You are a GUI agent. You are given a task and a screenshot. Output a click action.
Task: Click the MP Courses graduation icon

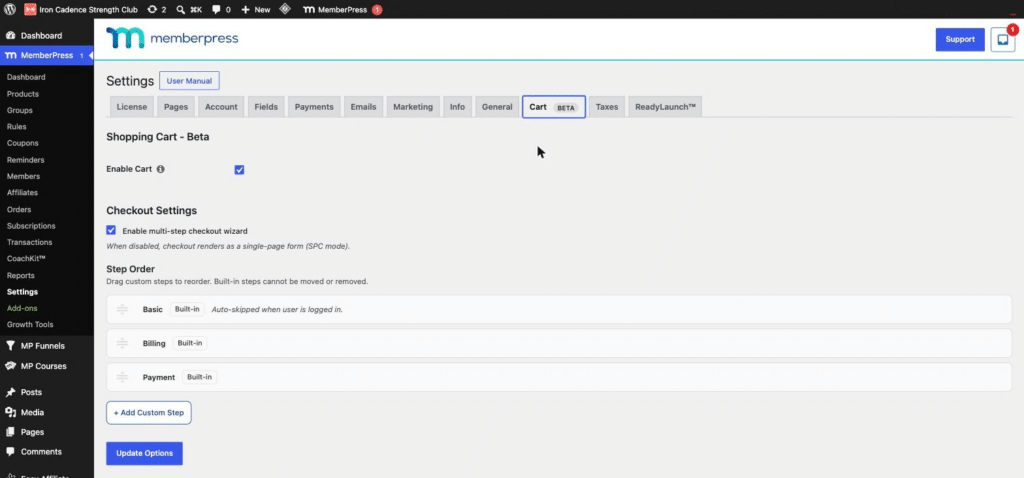click(10, 366)
